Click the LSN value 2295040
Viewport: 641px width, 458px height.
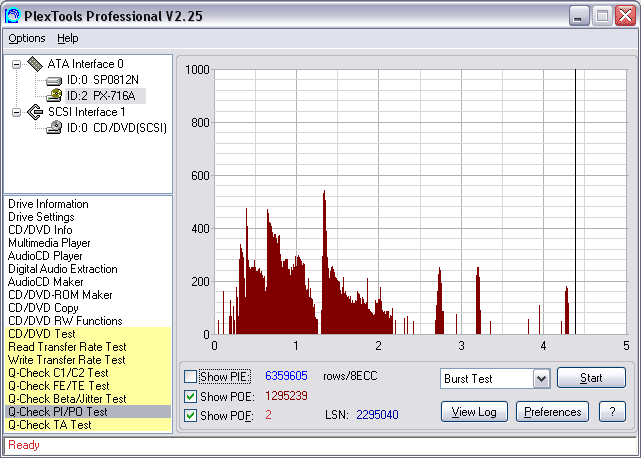377,415
